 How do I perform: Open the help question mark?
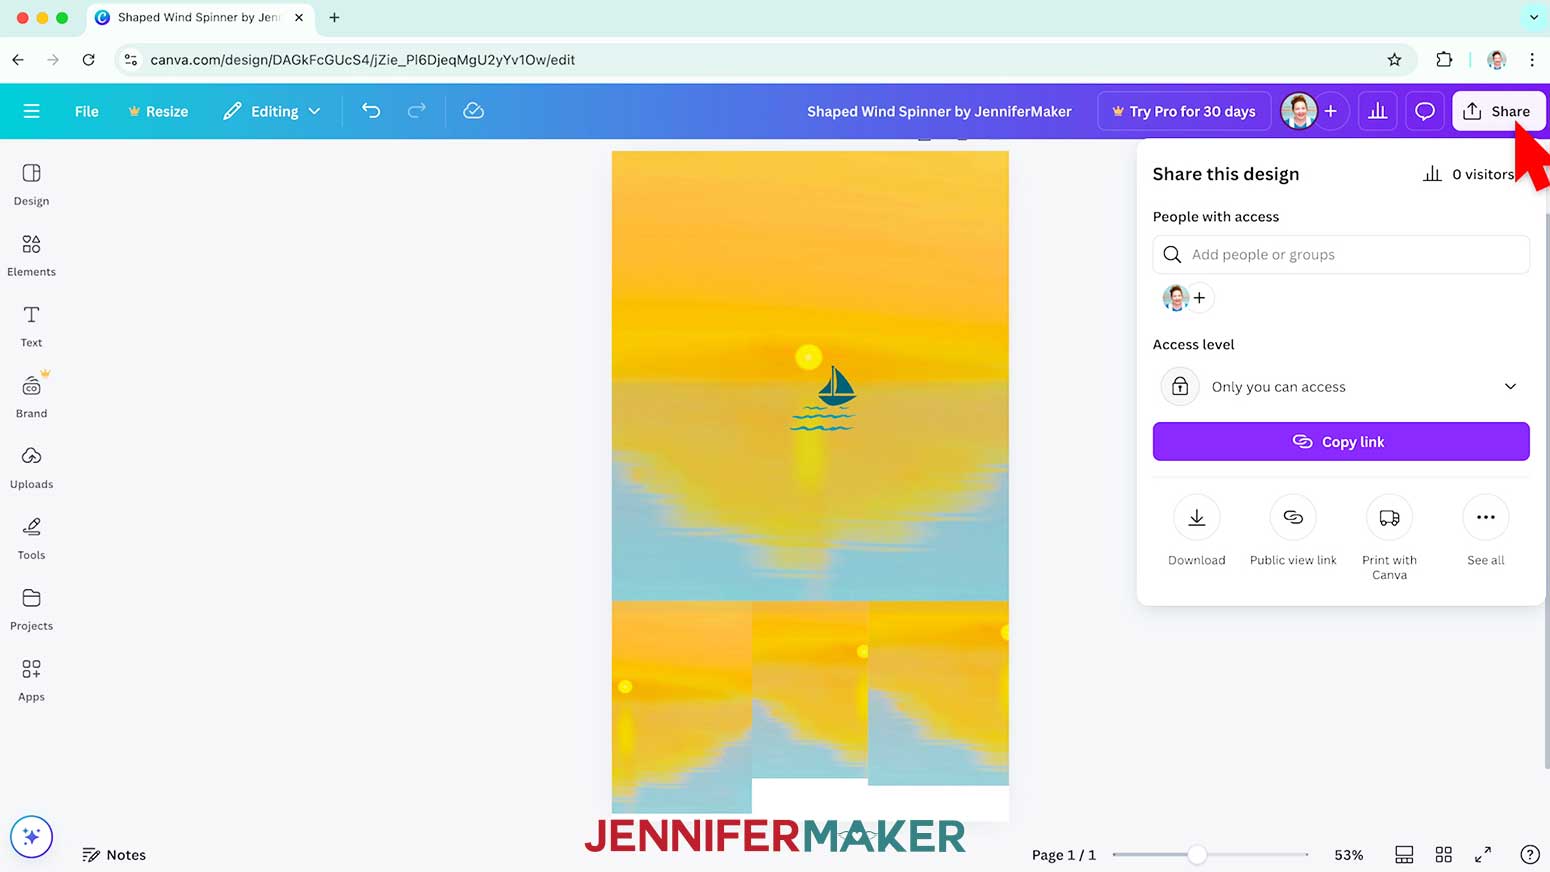[1530, 855]
